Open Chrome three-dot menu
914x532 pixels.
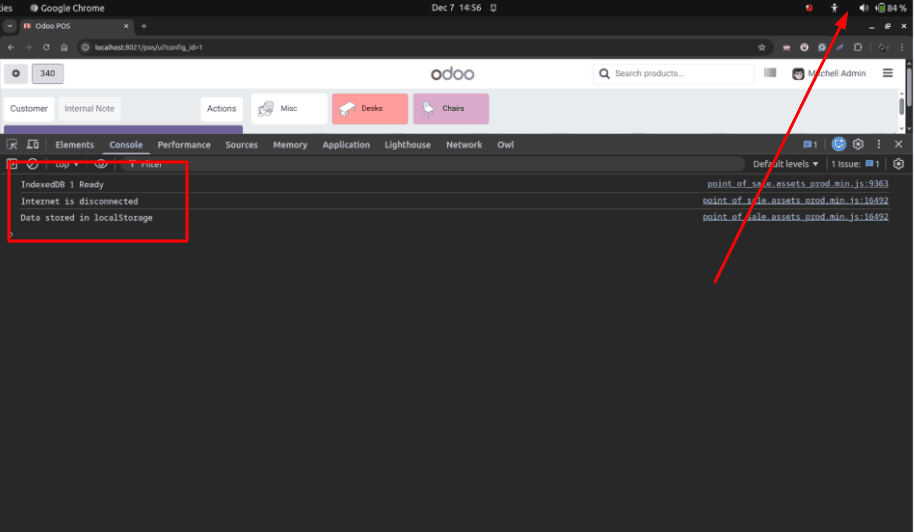(902, 47)
